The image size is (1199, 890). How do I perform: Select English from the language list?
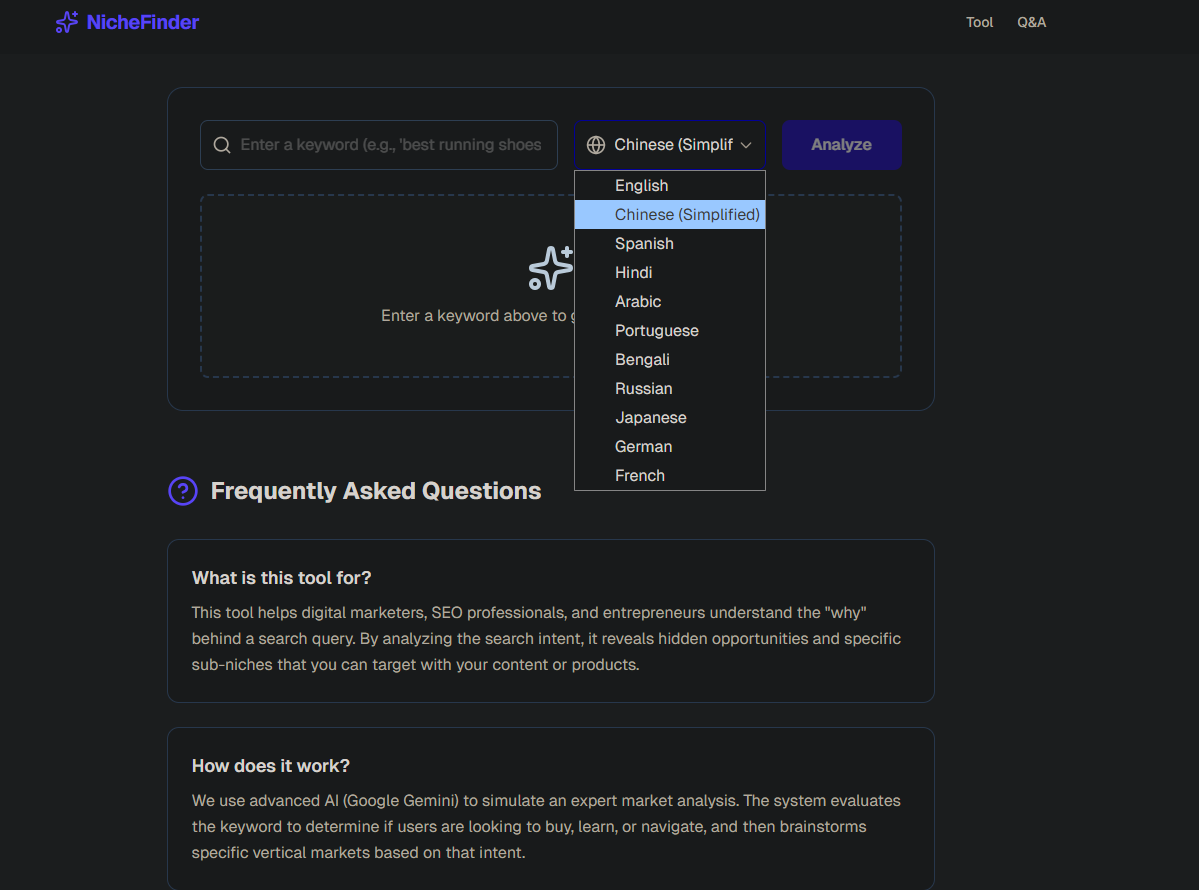tap(641, 186)
